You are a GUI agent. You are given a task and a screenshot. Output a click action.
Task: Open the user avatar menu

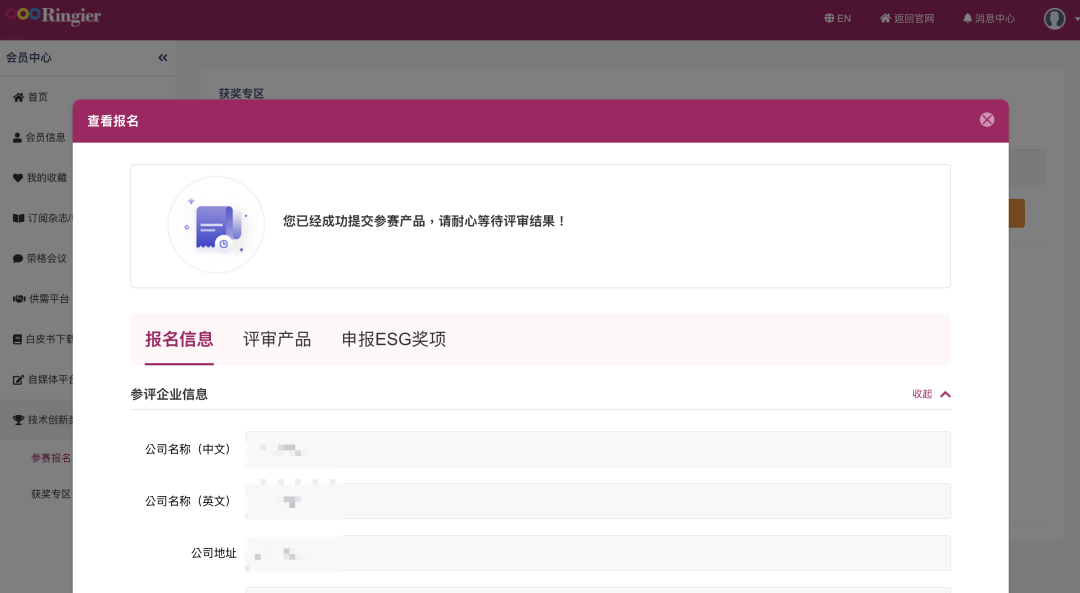[1055, 18]
